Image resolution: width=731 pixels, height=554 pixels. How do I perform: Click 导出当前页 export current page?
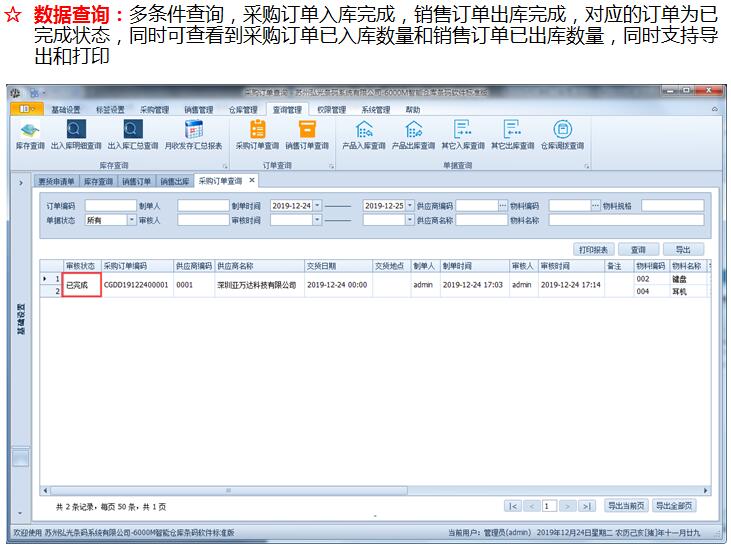point(626,506)
